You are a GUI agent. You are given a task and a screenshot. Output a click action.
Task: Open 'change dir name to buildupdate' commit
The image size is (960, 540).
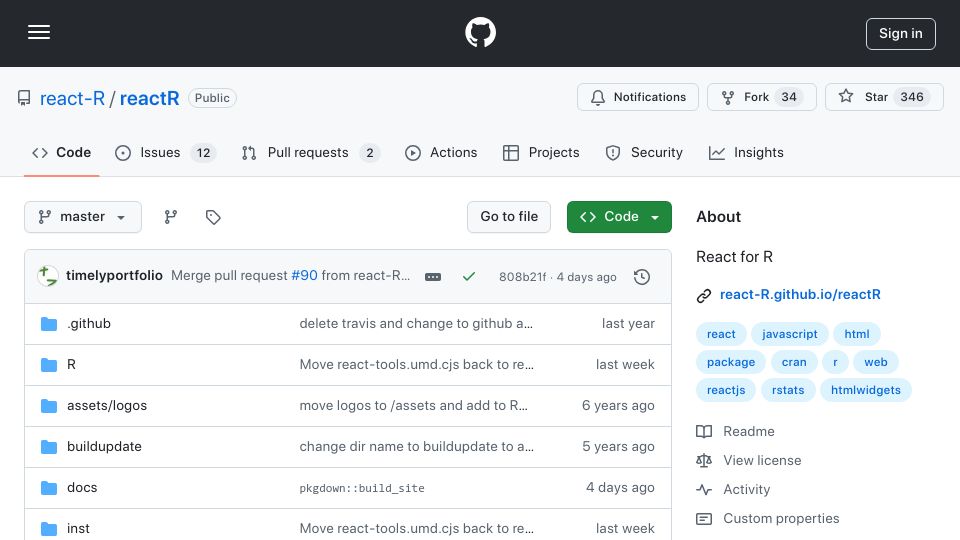tap(416, 446)
